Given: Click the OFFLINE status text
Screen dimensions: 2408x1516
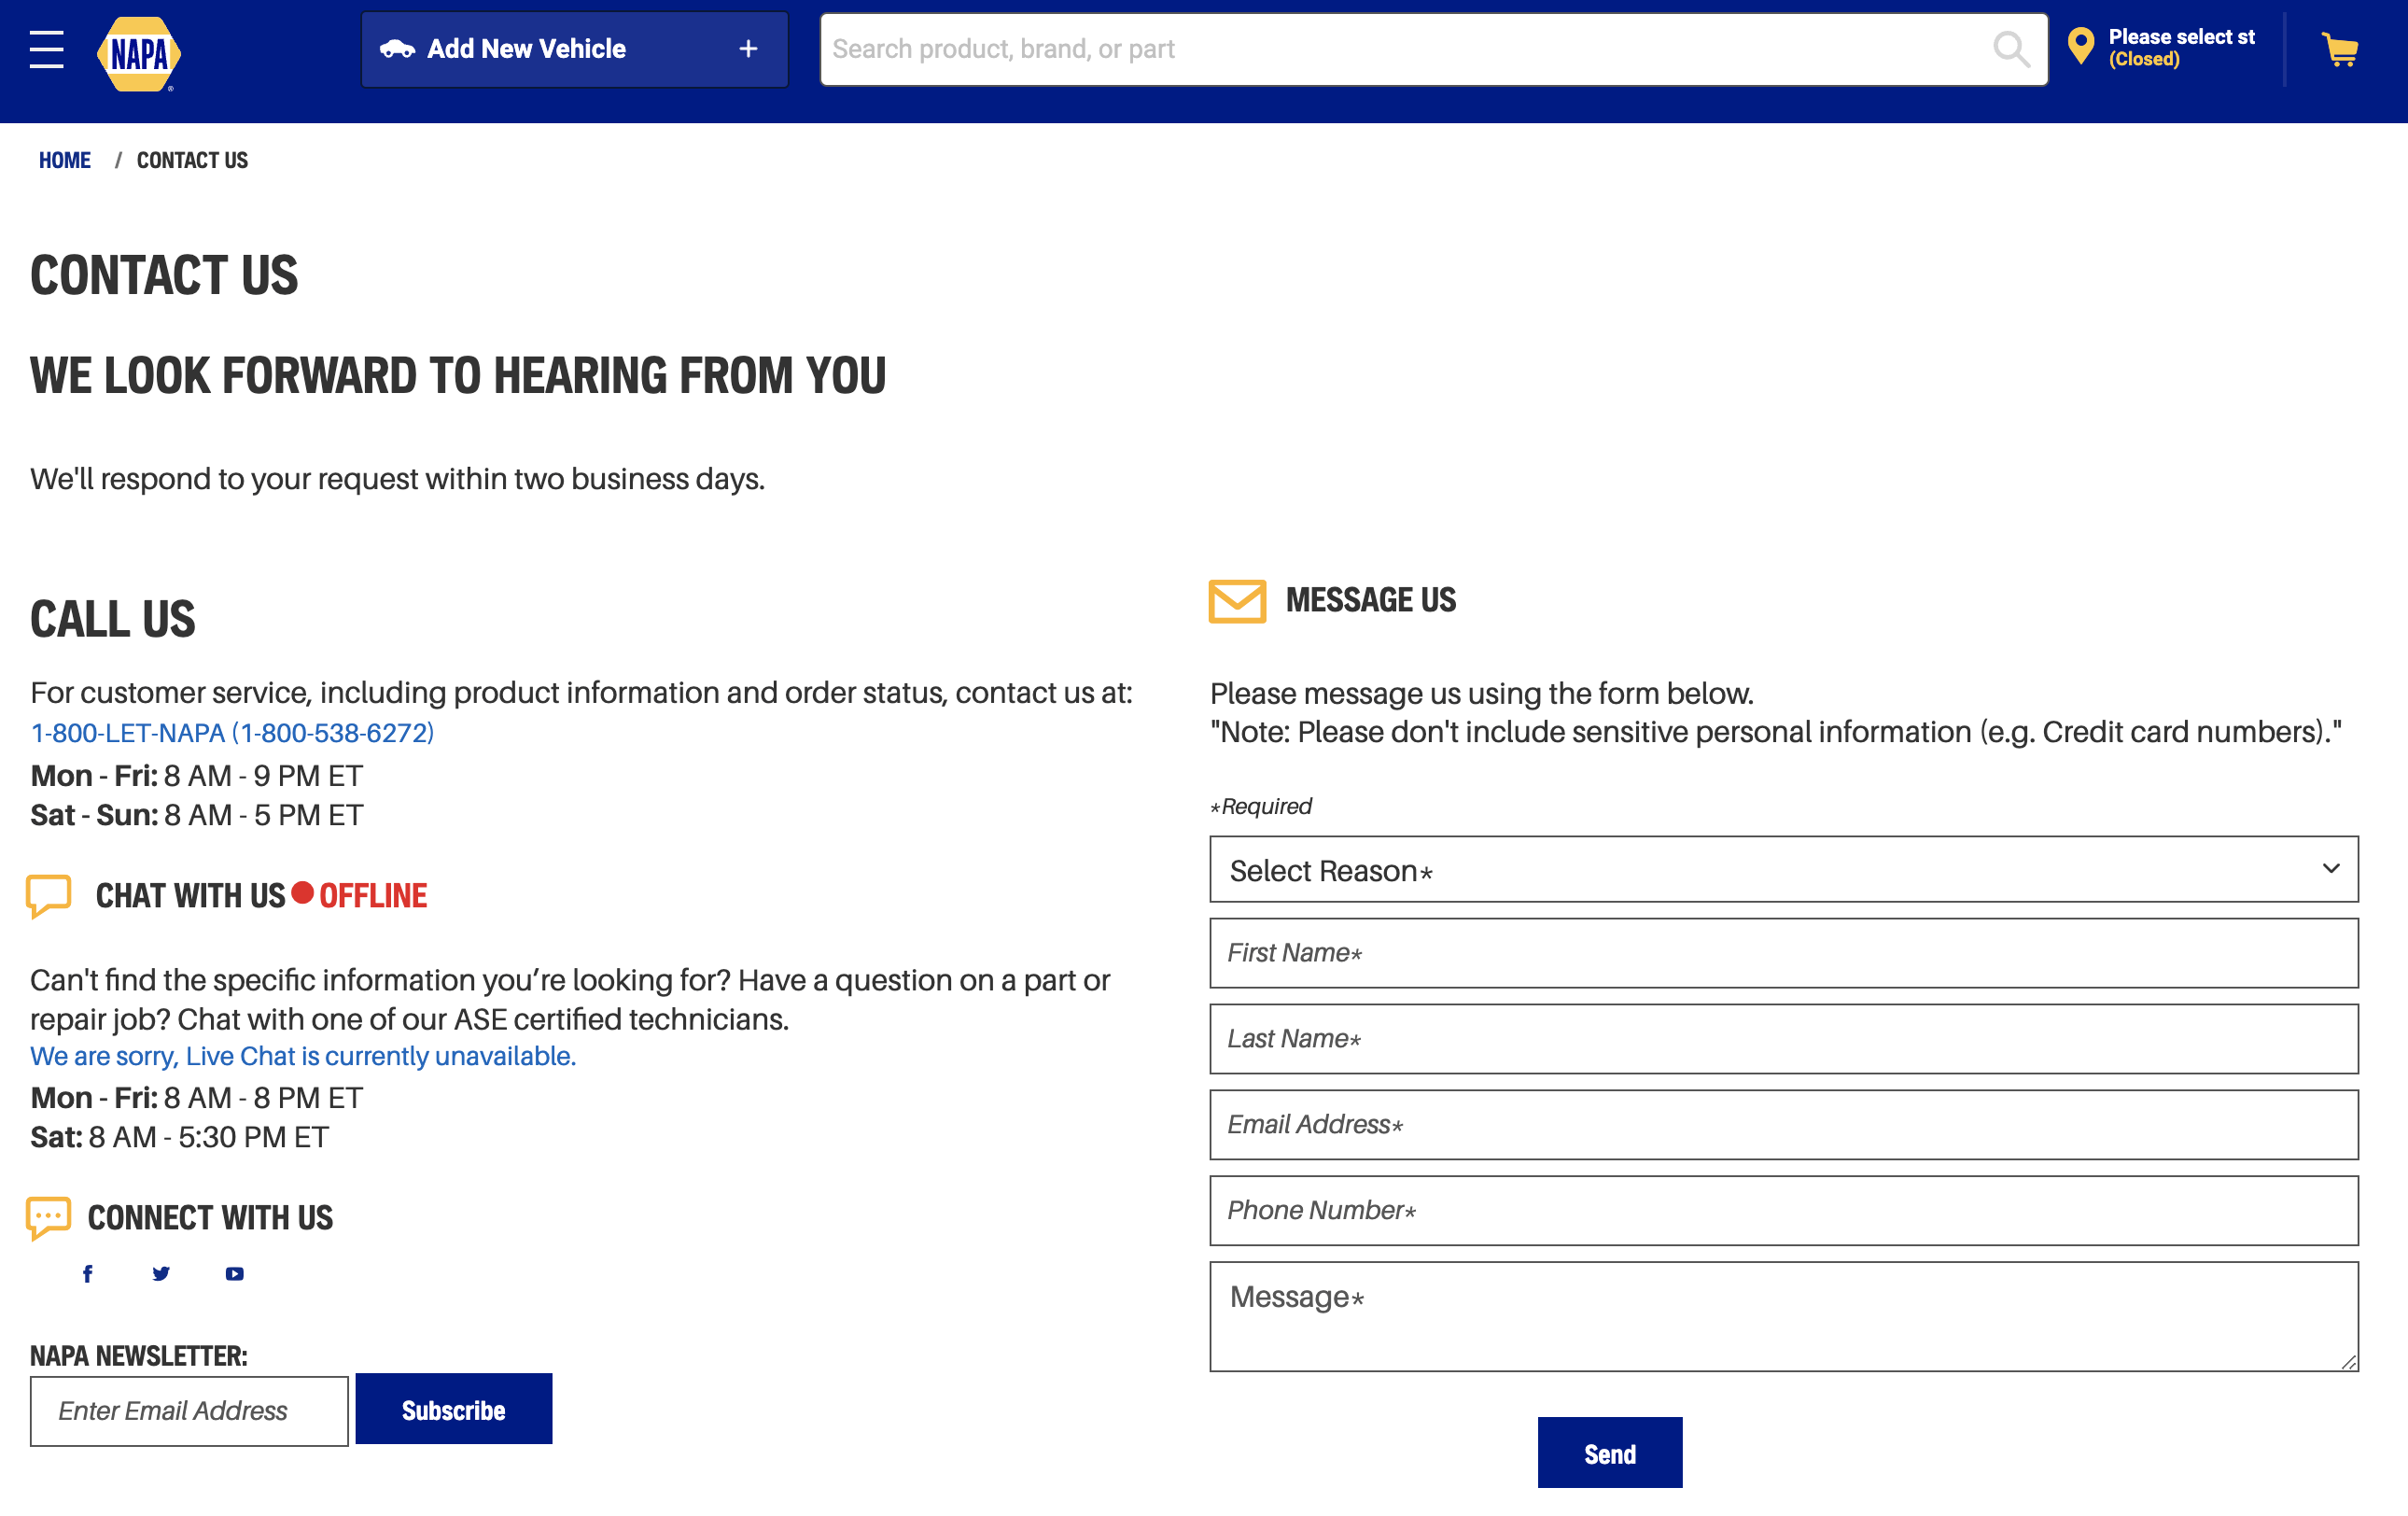Looking at the screenshot, I should tap(373, 895).
